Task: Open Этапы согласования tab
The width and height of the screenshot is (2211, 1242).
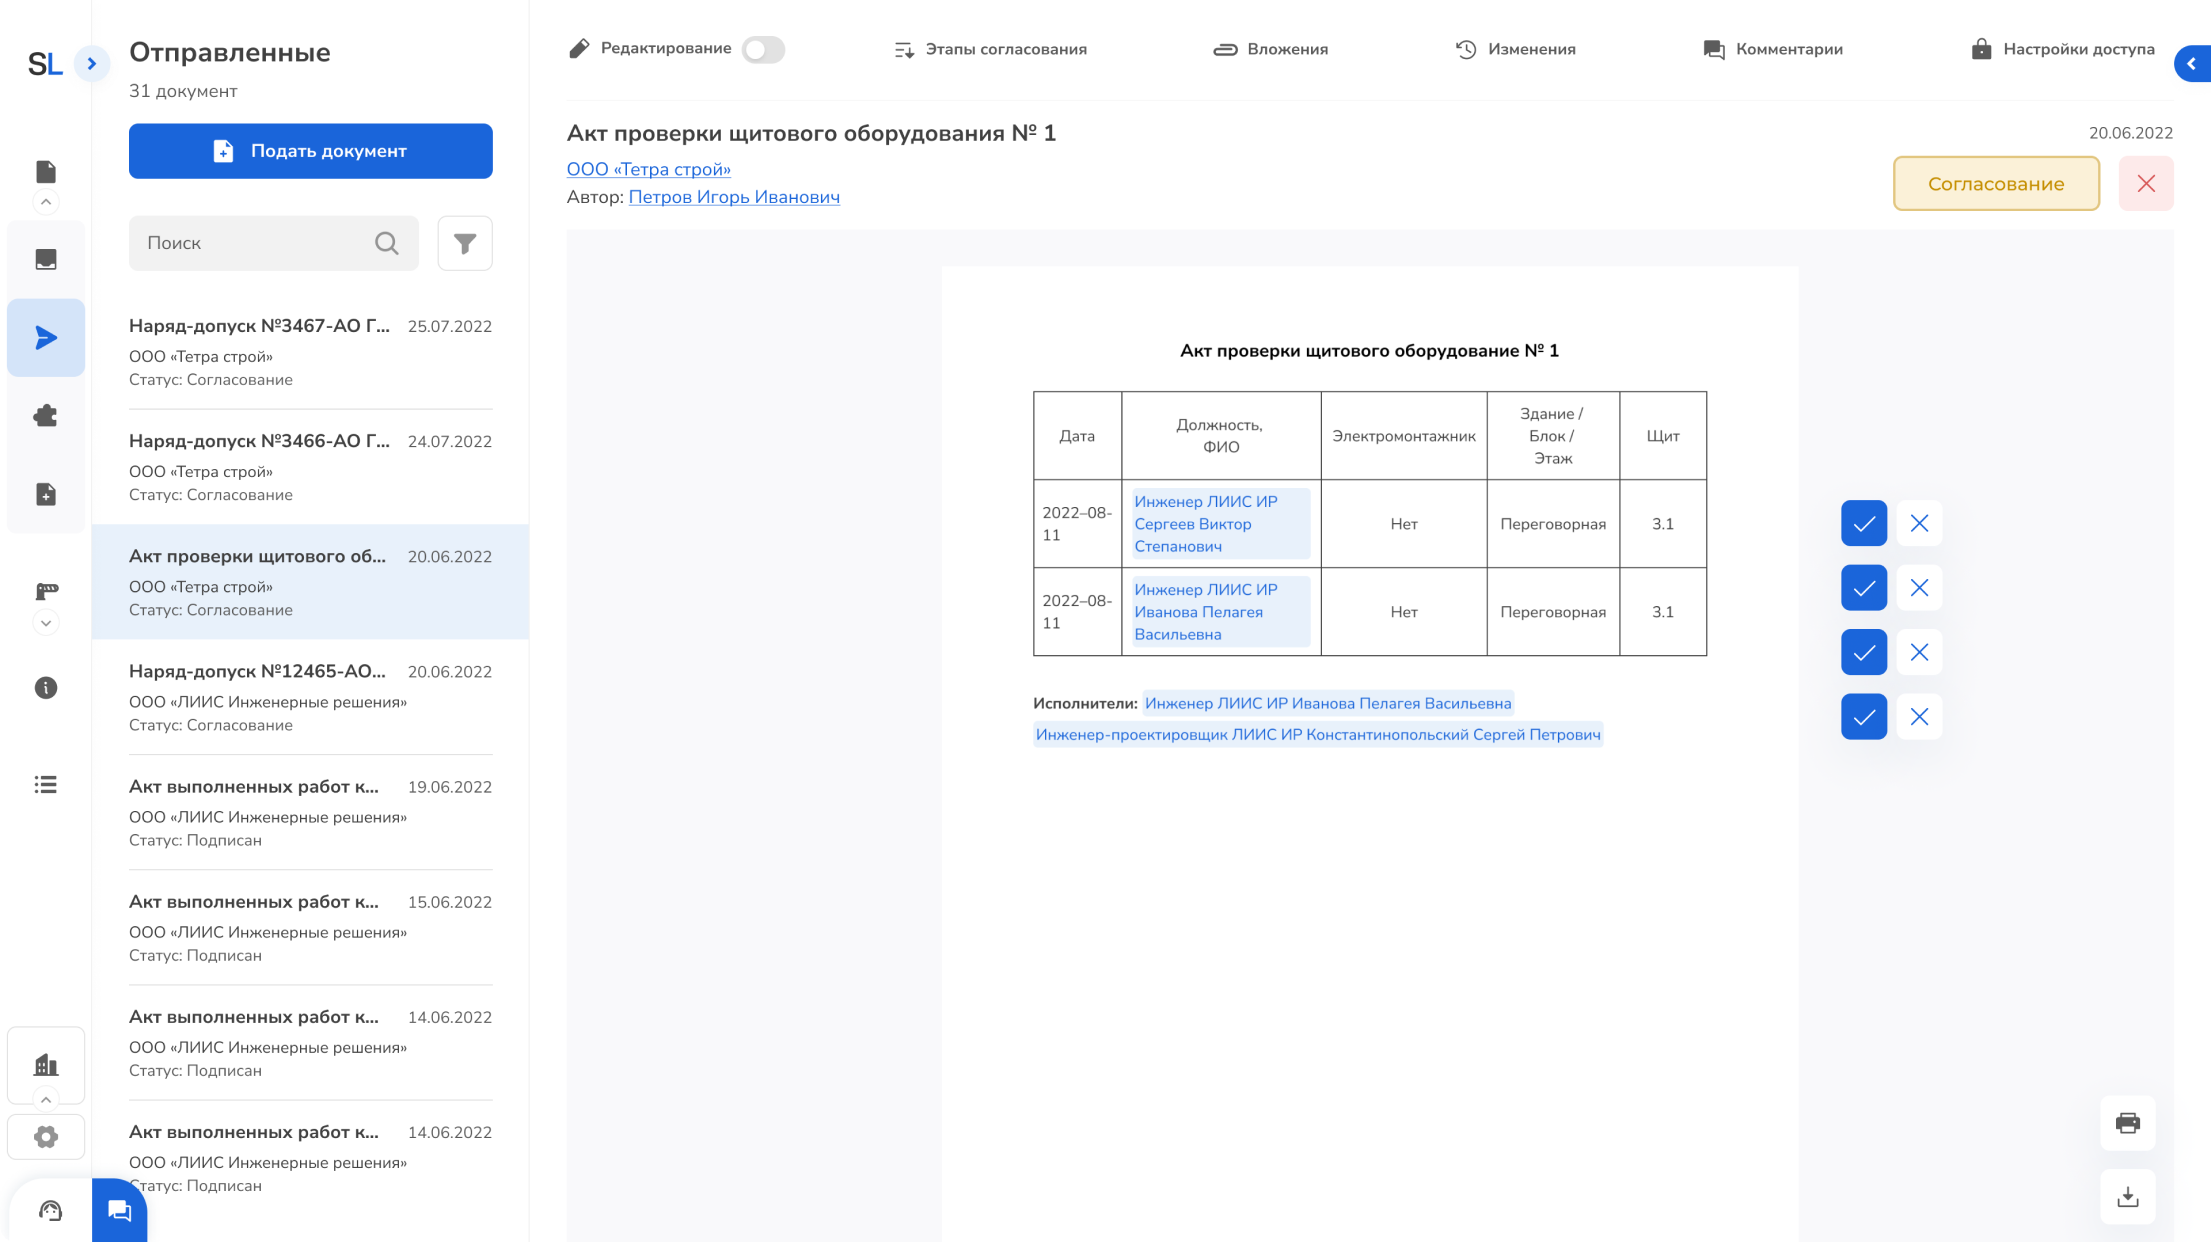Action: click(x=990, y=50)
